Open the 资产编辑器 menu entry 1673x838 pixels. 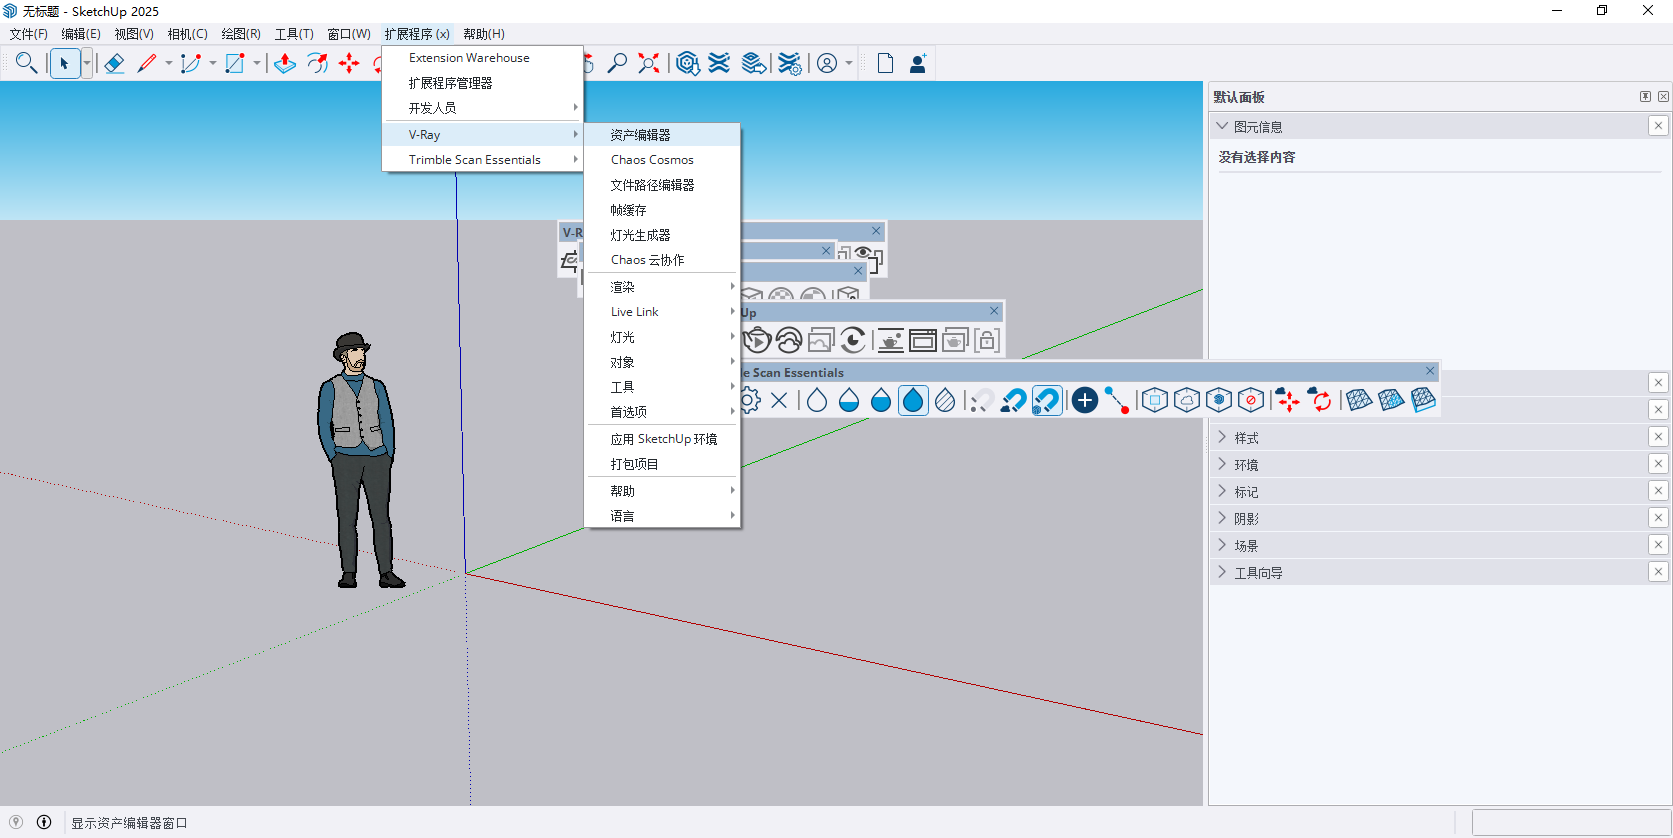pos(662,134)
